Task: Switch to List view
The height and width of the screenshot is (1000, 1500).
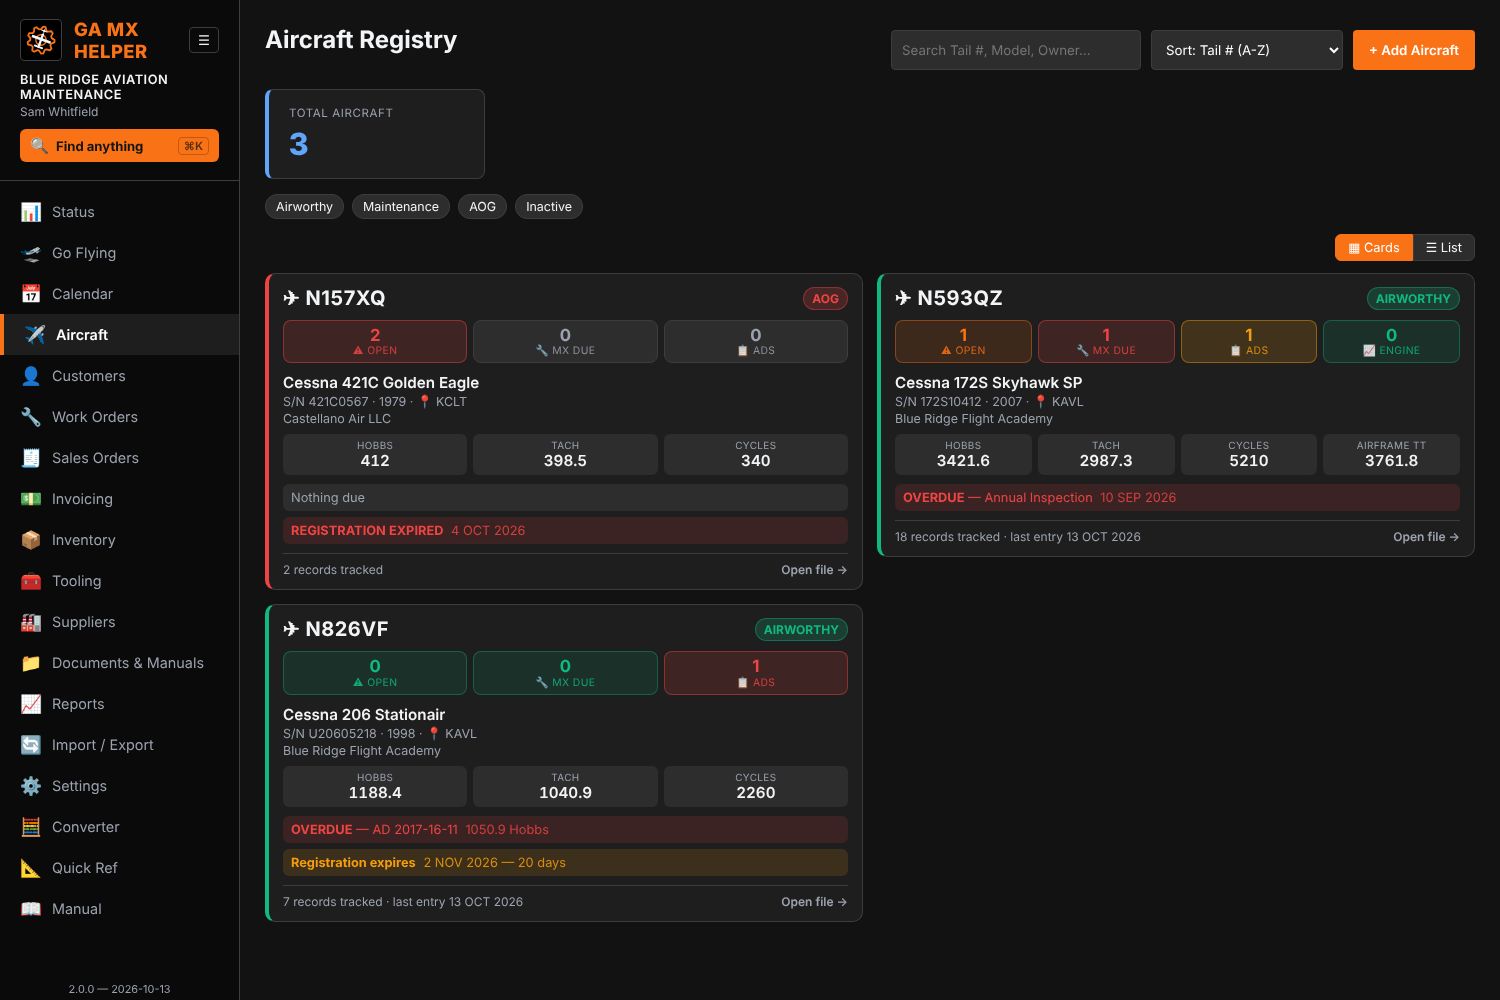Action: pos(1444,248)
